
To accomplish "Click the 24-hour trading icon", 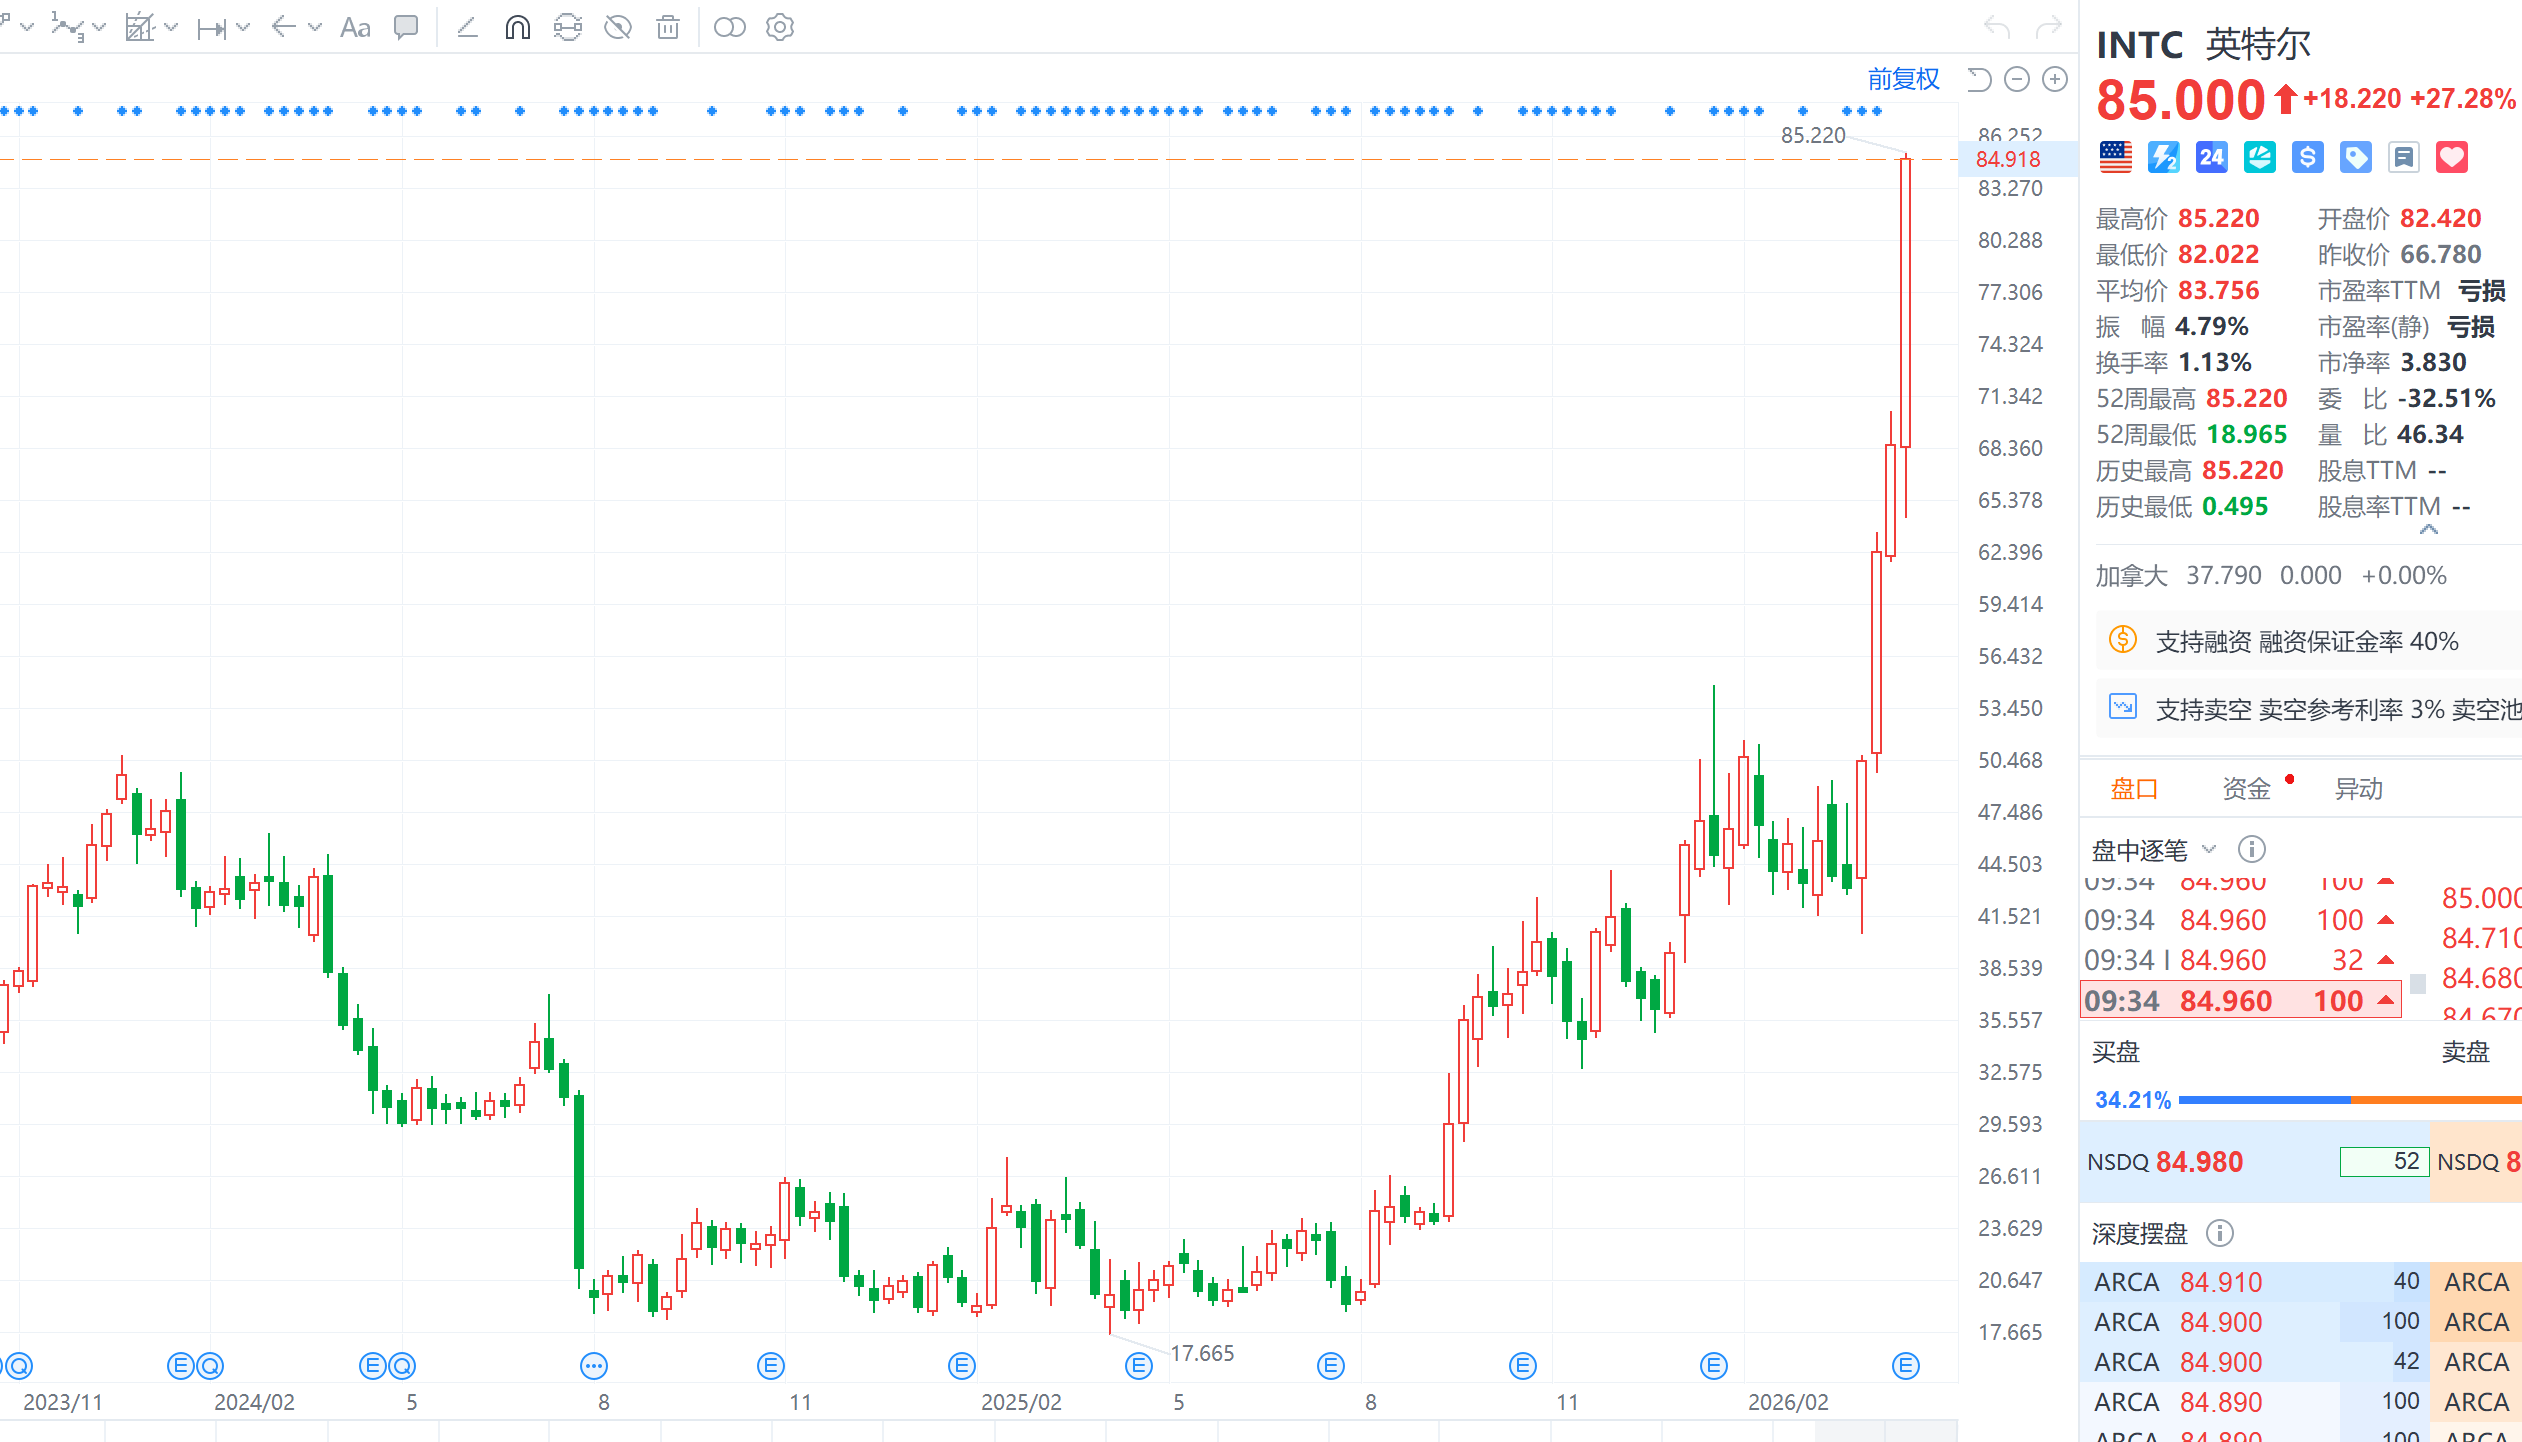I will click(2211, 157).
